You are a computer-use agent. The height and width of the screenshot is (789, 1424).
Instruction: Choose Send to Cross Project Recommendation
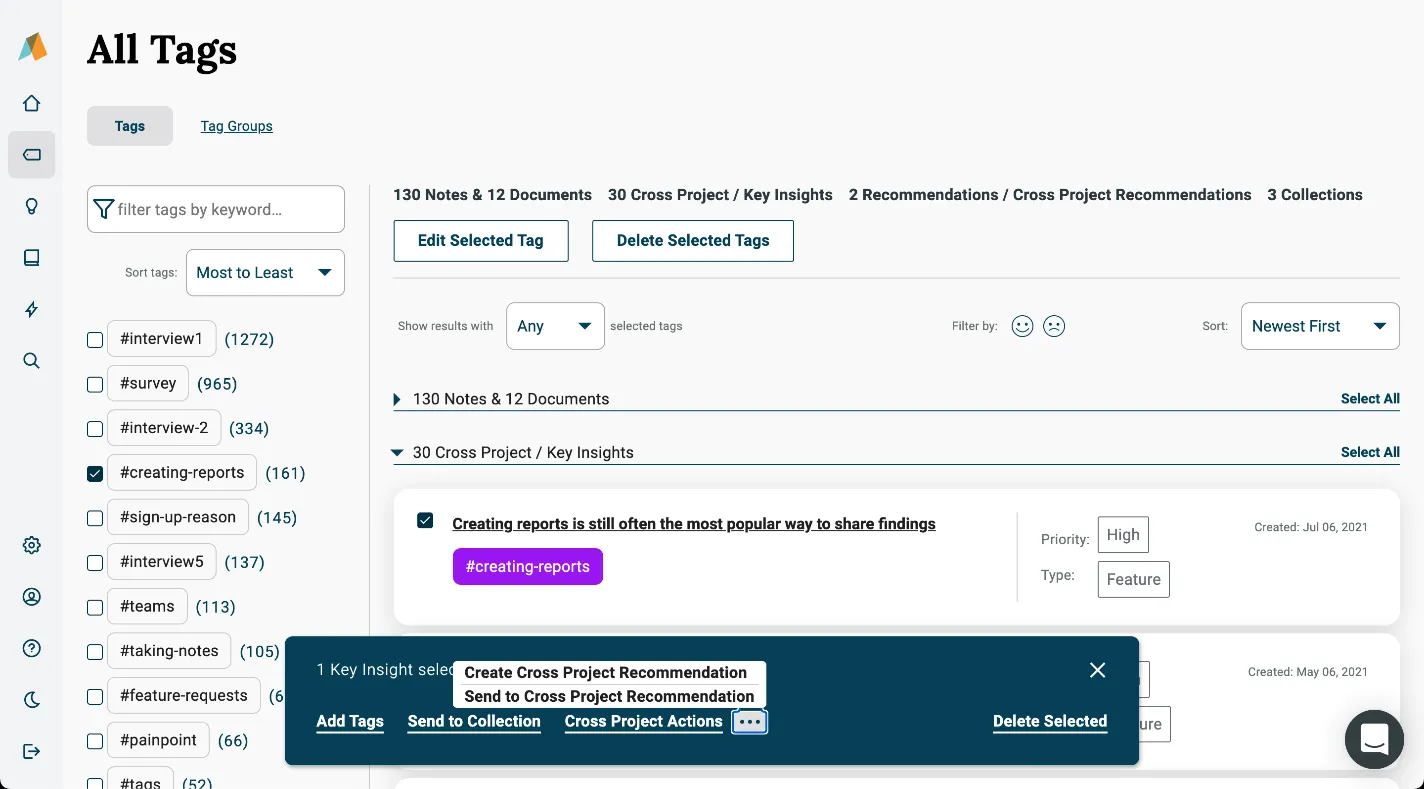(x=610, y=697)
